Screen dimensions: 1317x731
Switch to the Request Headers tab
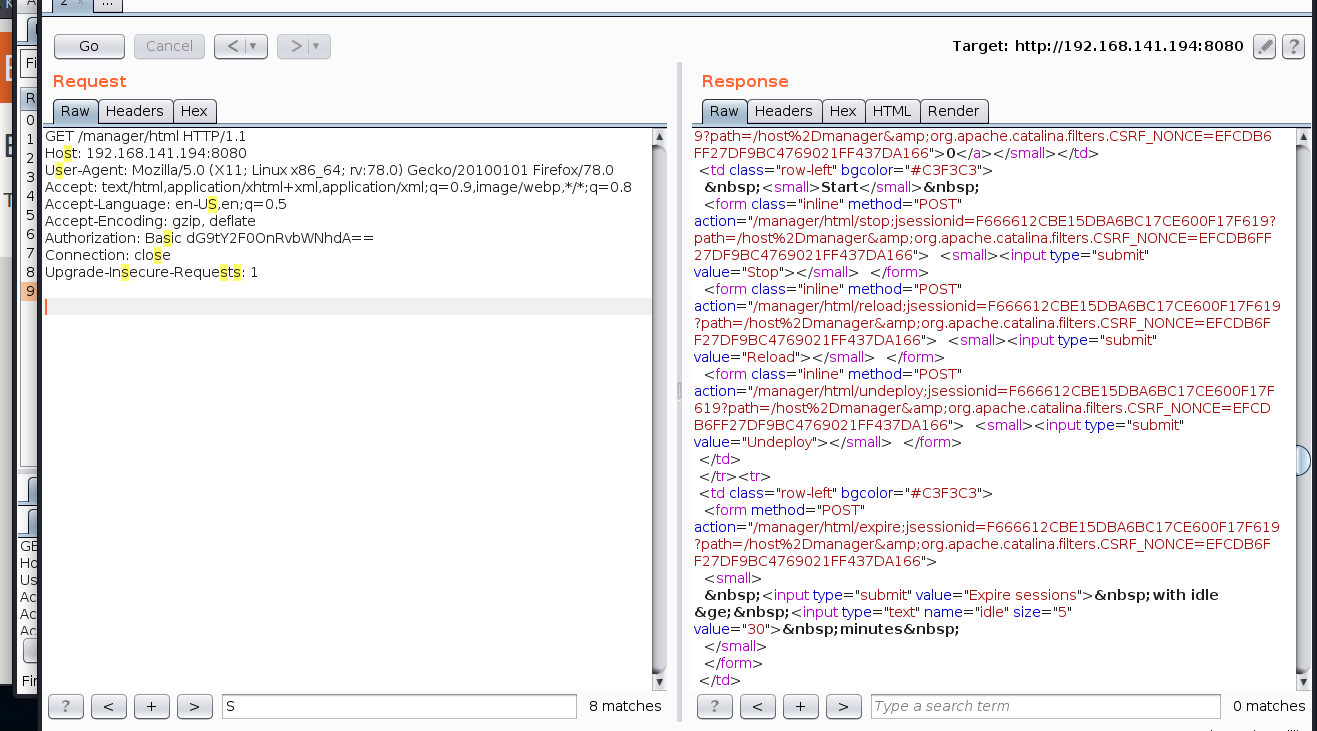click(135, 111)
